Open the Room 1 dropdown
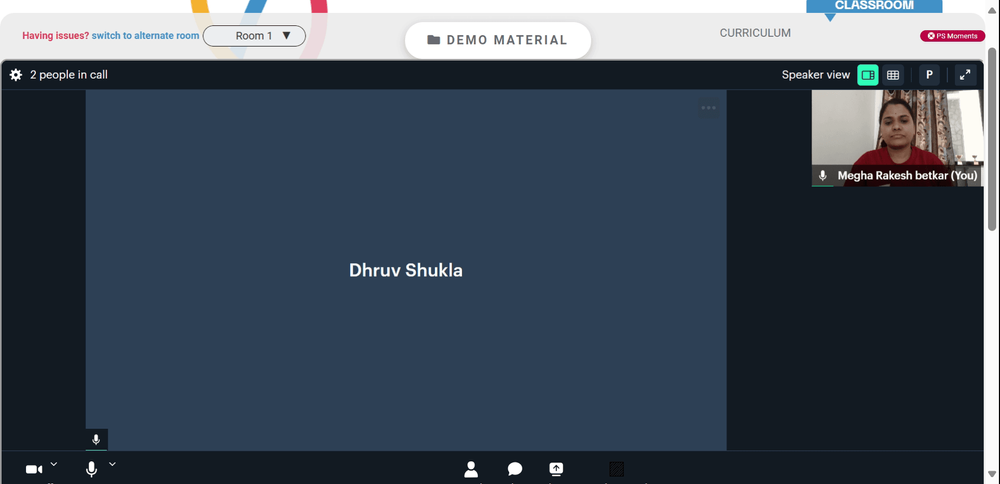The height and width of the screenshot is (484, 1000). [254, 36]
